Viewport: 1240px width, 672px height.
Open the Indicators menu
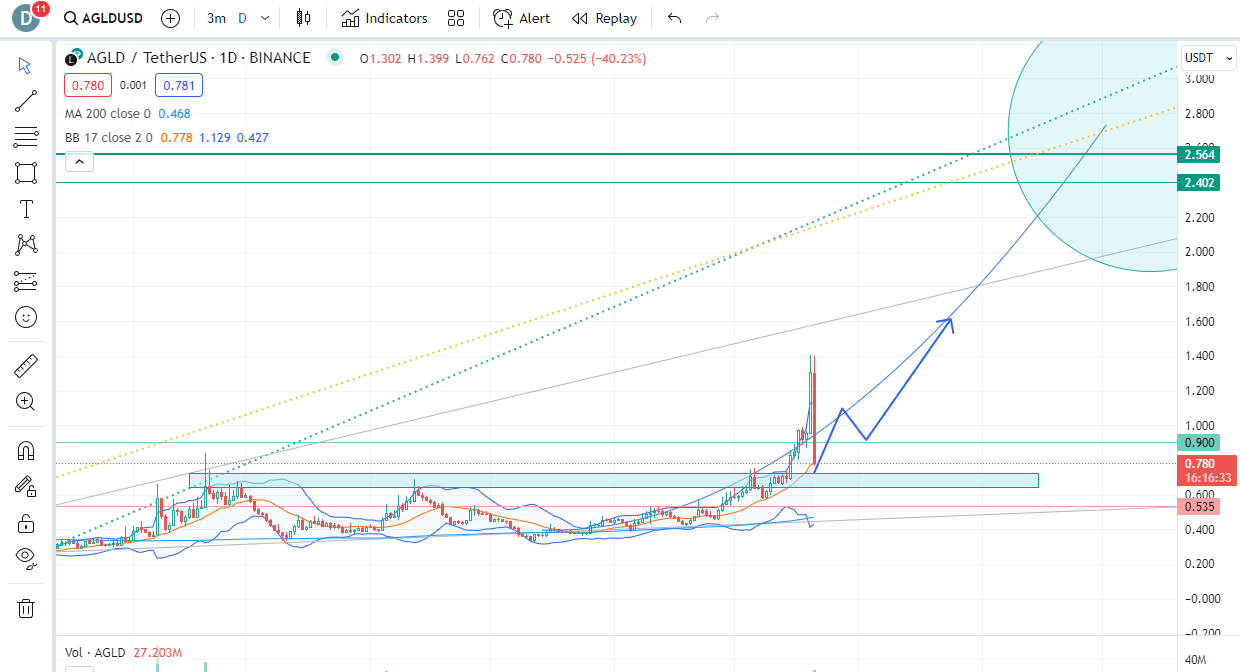pyautogui.click(x=384, y=18)
